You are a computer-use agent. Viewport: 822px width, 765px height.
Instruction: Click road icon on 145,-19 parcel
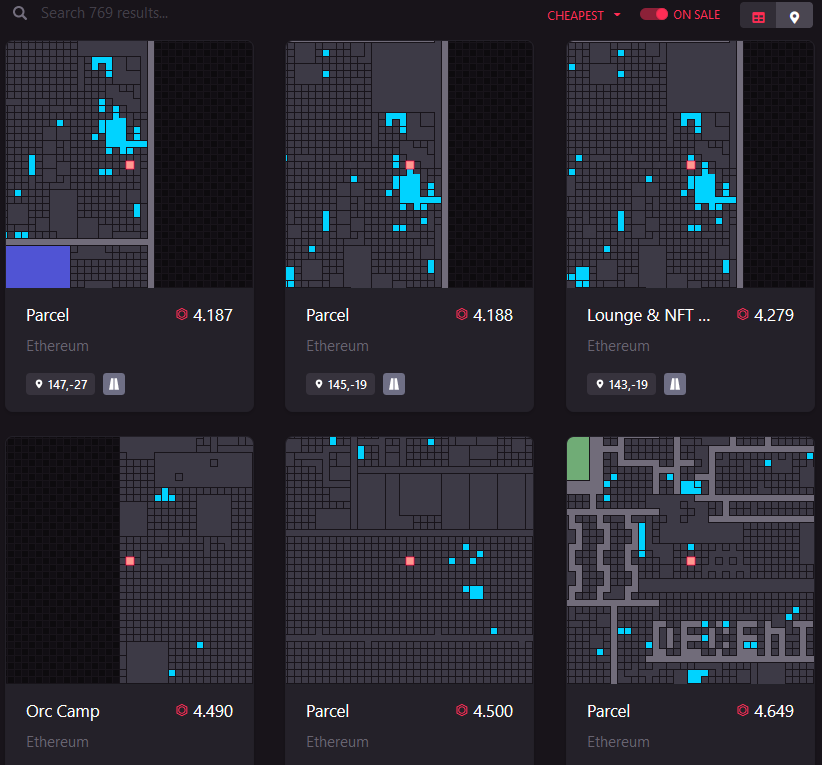pyautogui.click(x=394, y=384)
